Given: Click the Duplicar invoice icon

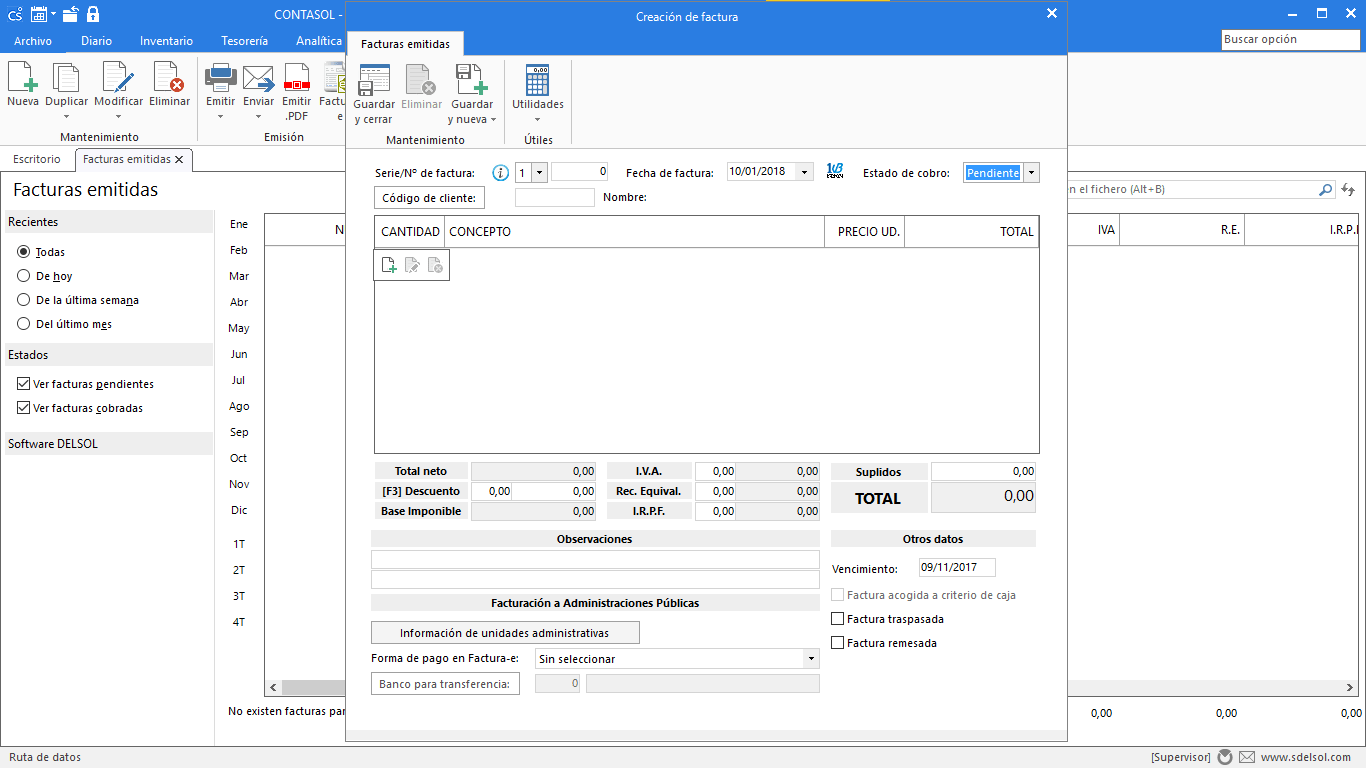Looking at the screenshot, I should click(x=66, y=78).
